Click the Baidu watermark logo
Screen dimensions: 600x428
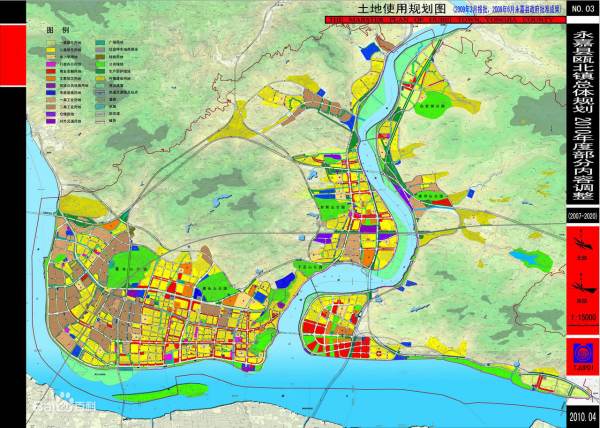click(x=59, y=407)
